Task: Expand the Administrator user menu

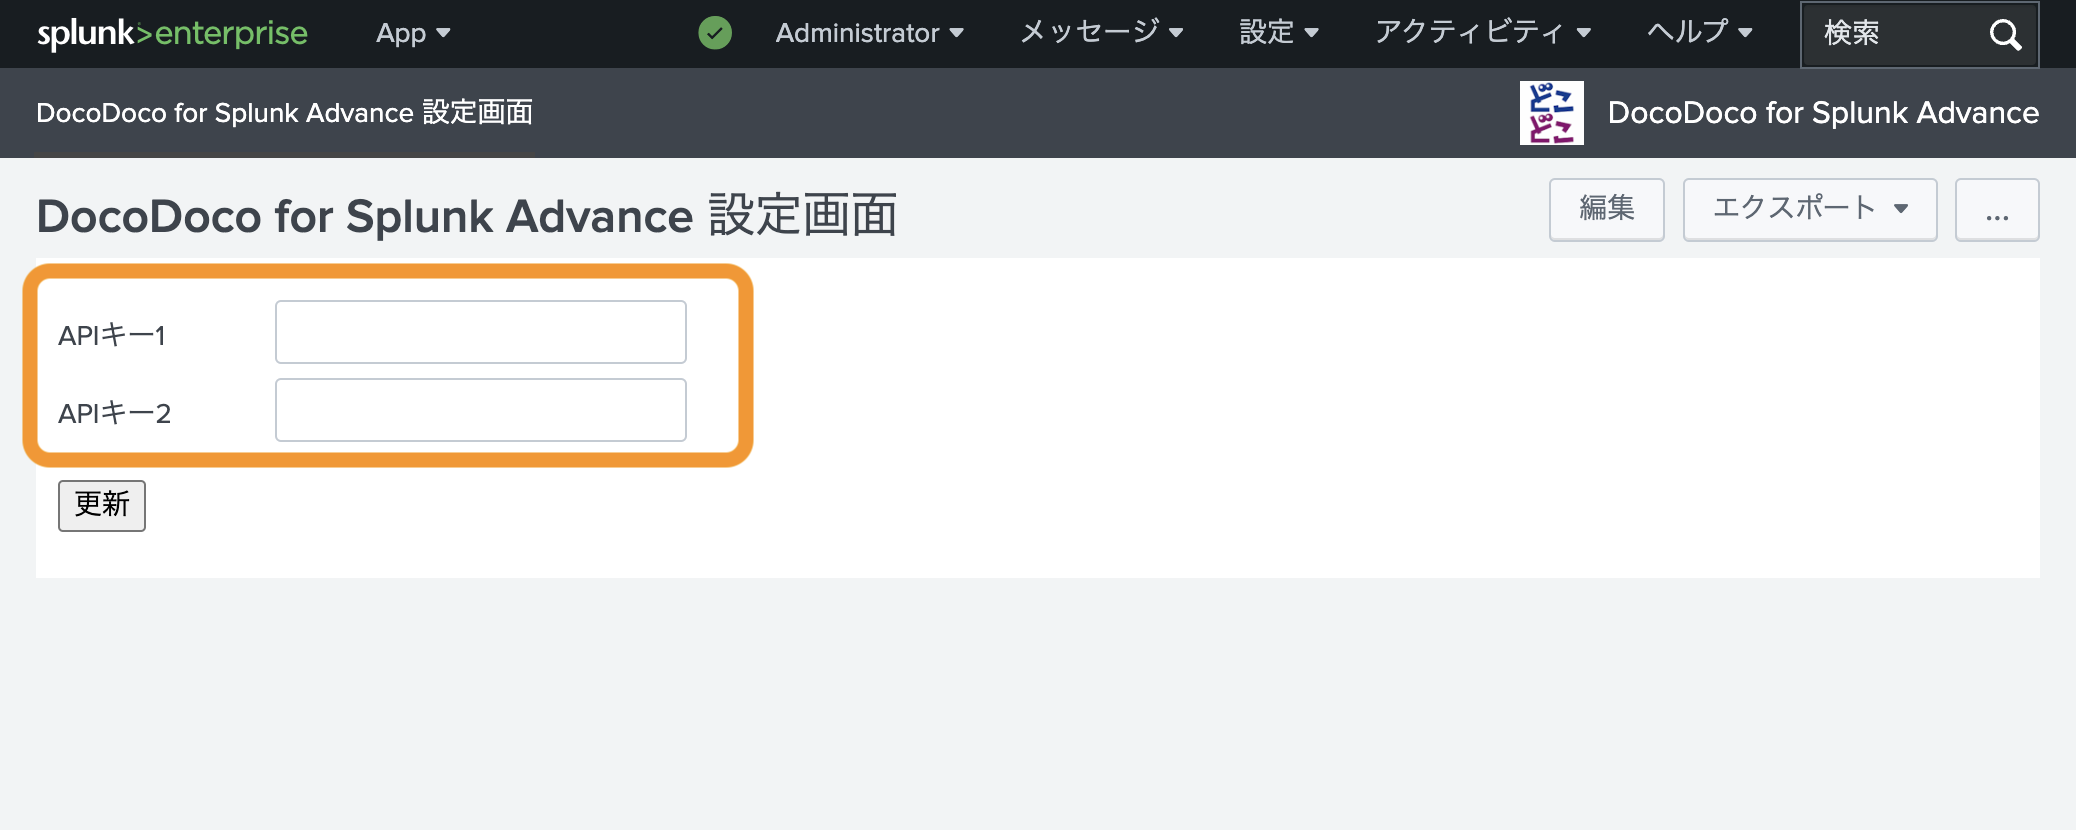Action: [869, 34]
